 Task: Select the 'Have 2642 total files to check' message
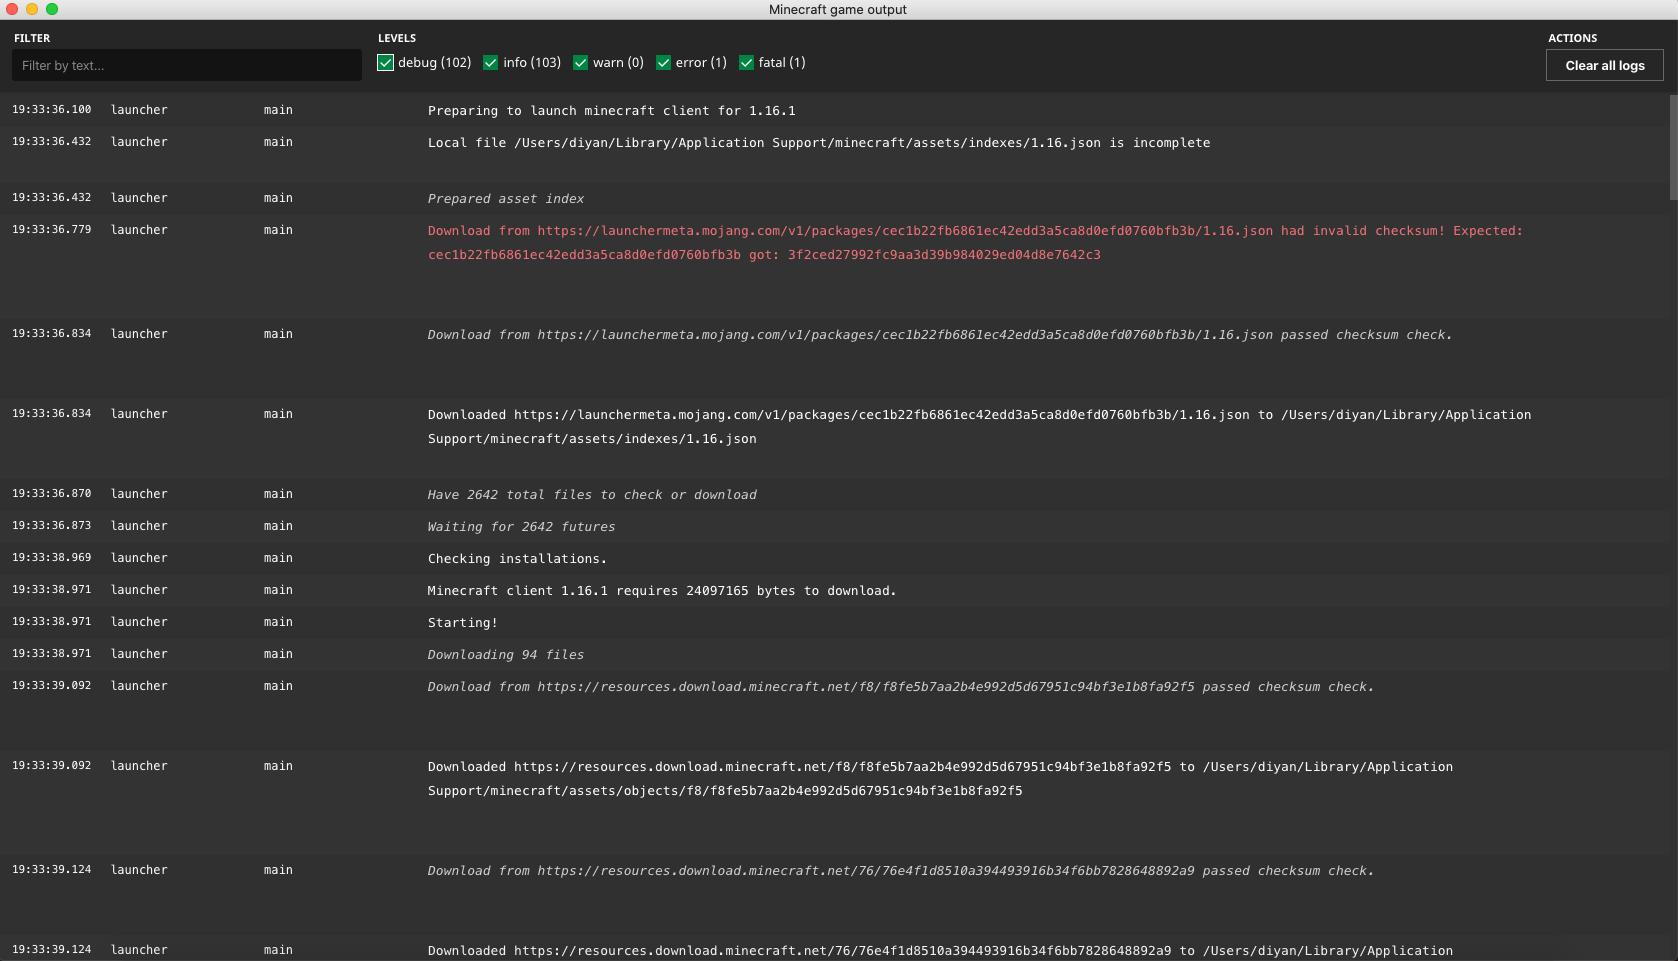[x=592, y=495]
